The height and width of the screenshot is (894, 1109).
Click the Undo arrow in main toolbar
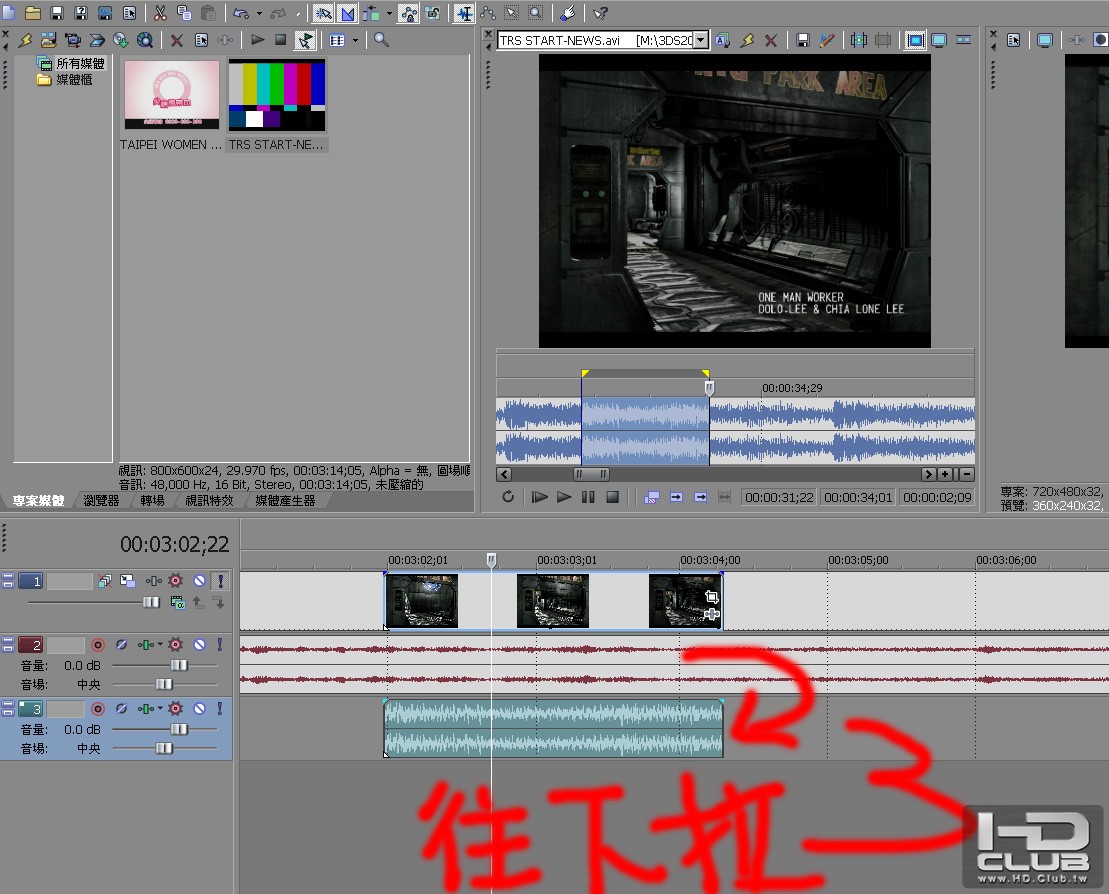pos(241,13)
